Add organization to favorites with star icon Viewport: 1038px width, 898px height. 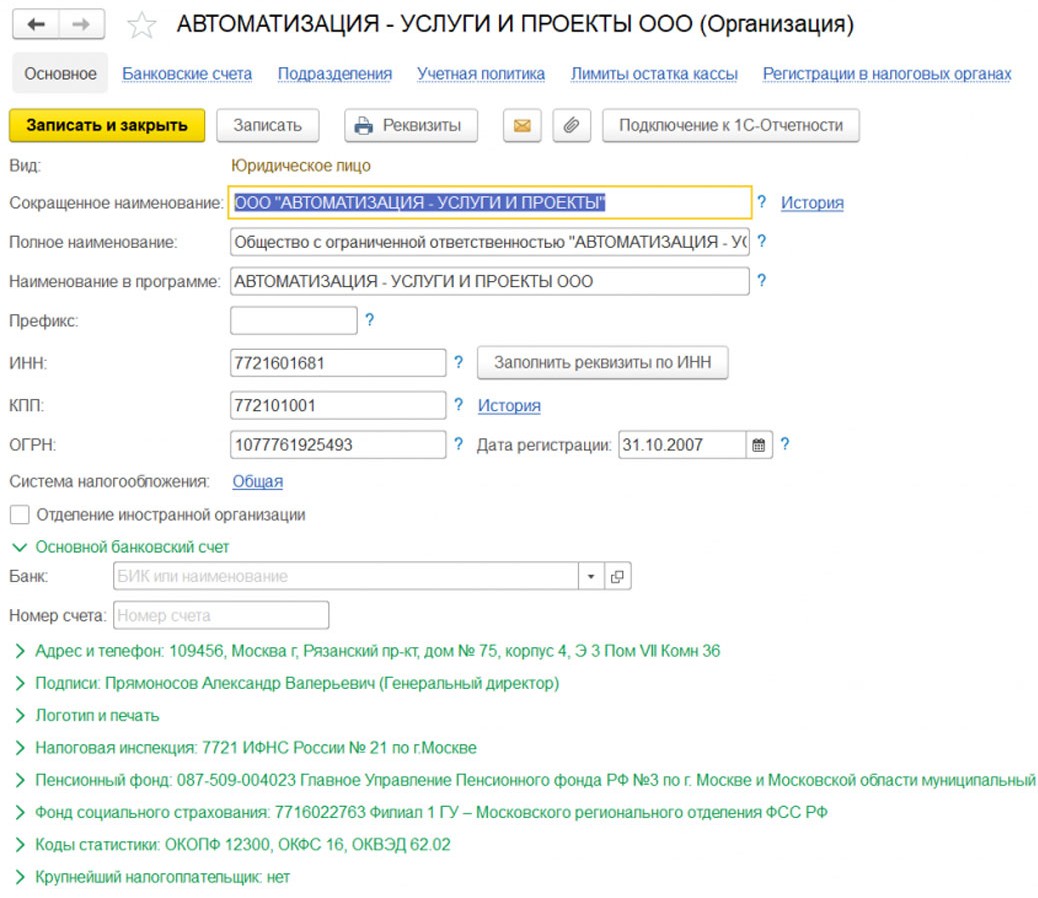[141, 25]
